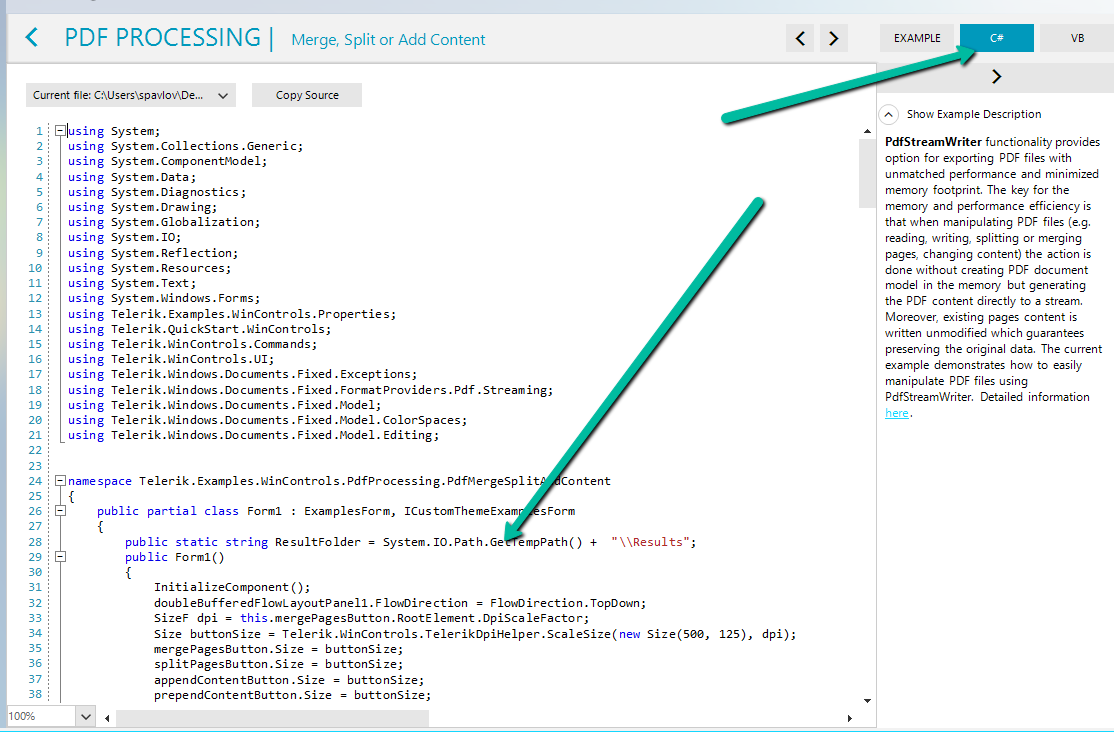Show the next example with right chevron
The height and width of the screenshot is (732, 1114).
834,38
